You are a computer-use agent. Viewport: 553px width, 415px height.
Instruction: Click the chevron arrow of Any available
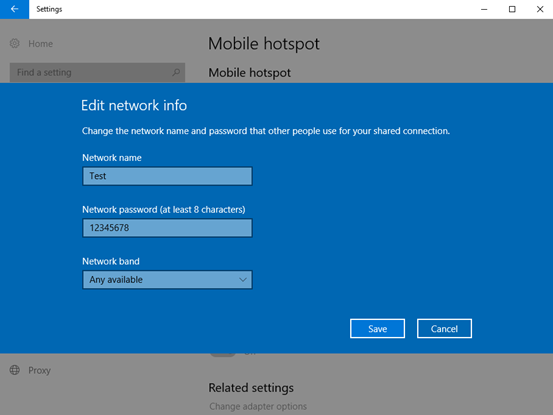[243, 280]
